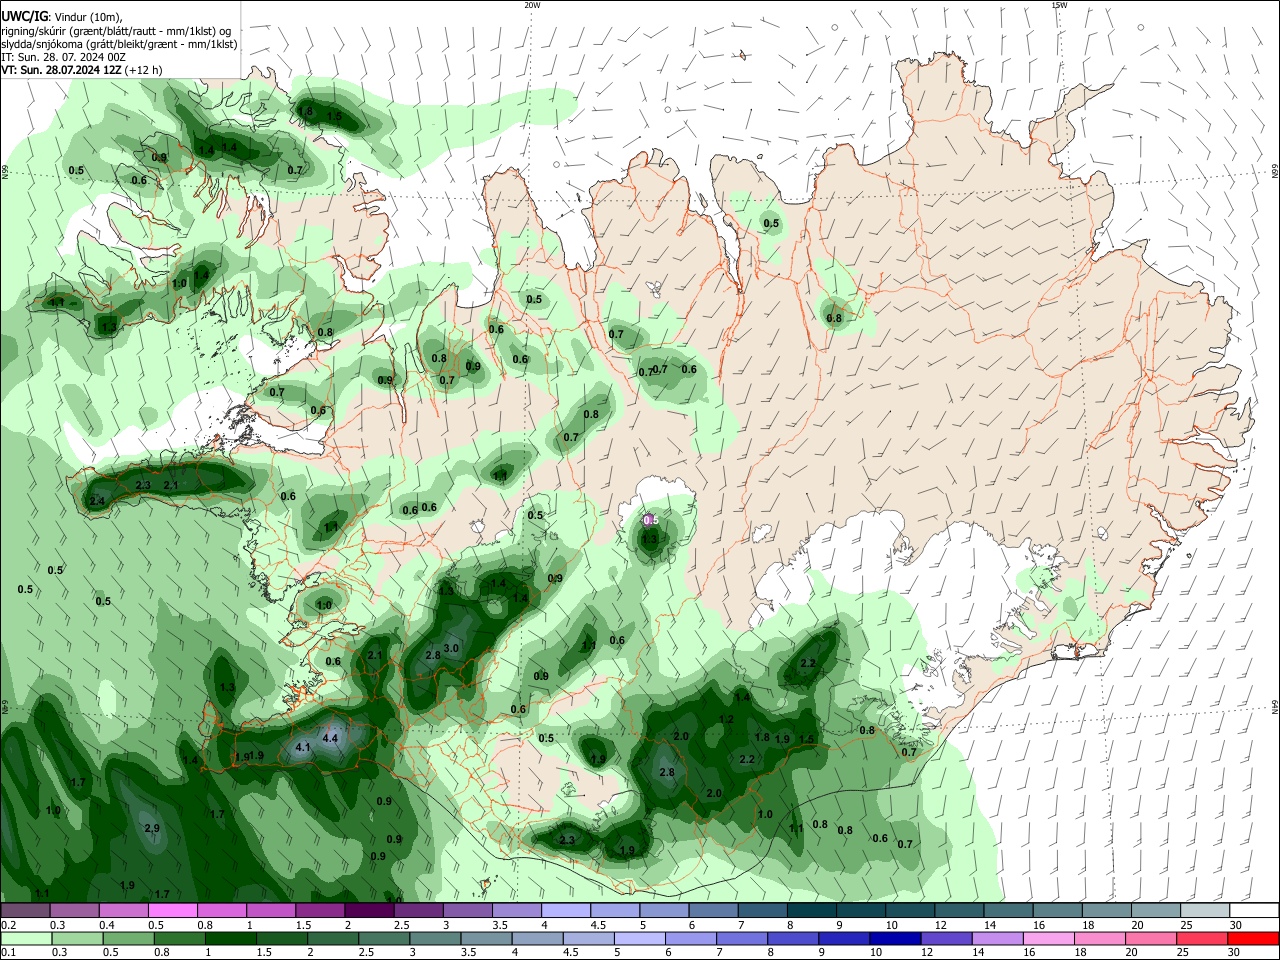Click the '3.0' precipitation value on the map
The height and width of the screenshot is (960, 1280).
coord(451,648)
